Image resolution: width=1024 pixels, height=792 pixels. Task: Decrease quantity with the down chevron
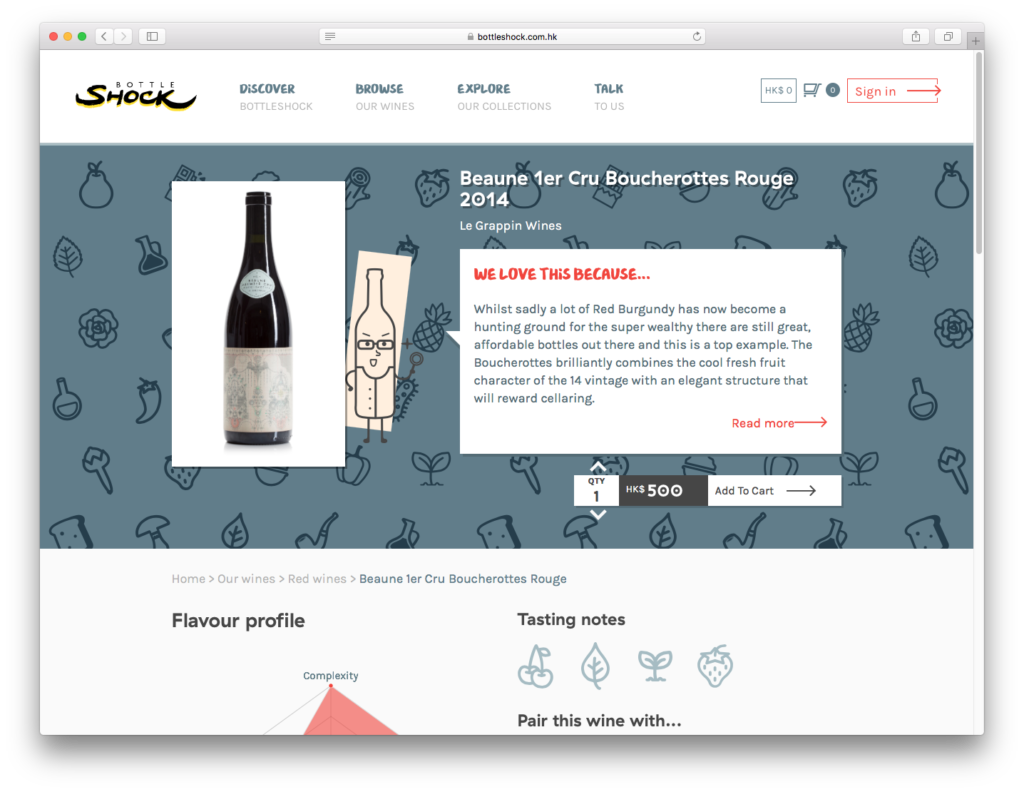[x=598, y=515]
